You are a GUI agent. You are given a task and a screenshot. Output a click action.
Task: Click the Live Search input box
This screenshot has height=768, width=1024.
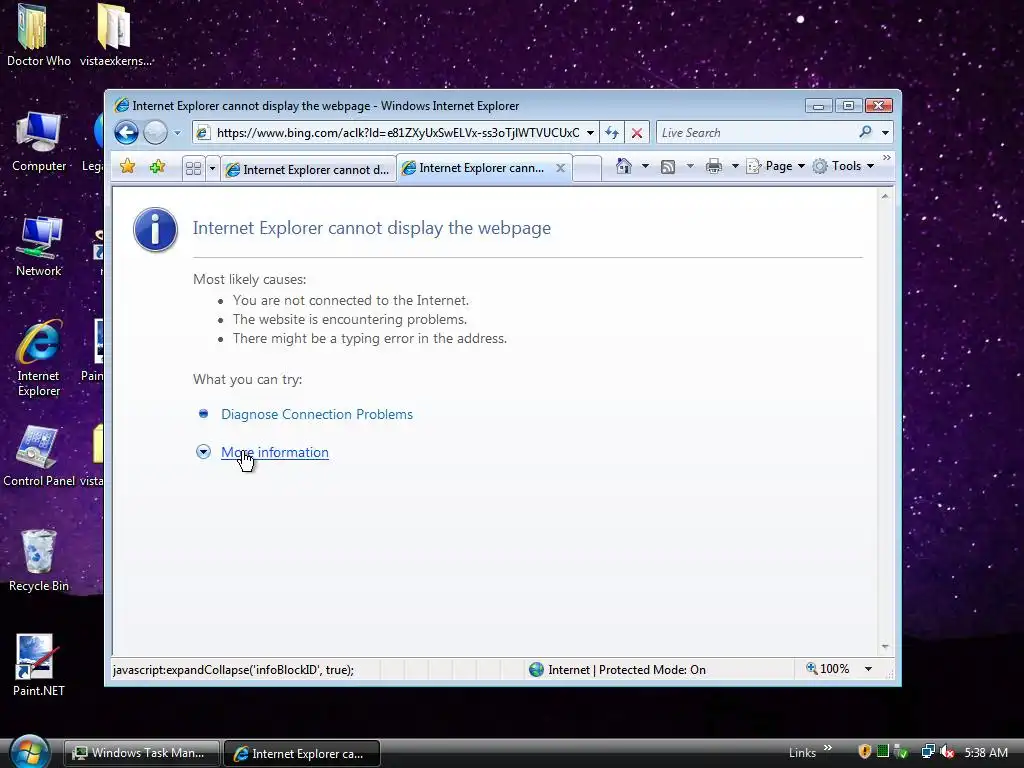(756, 133)
